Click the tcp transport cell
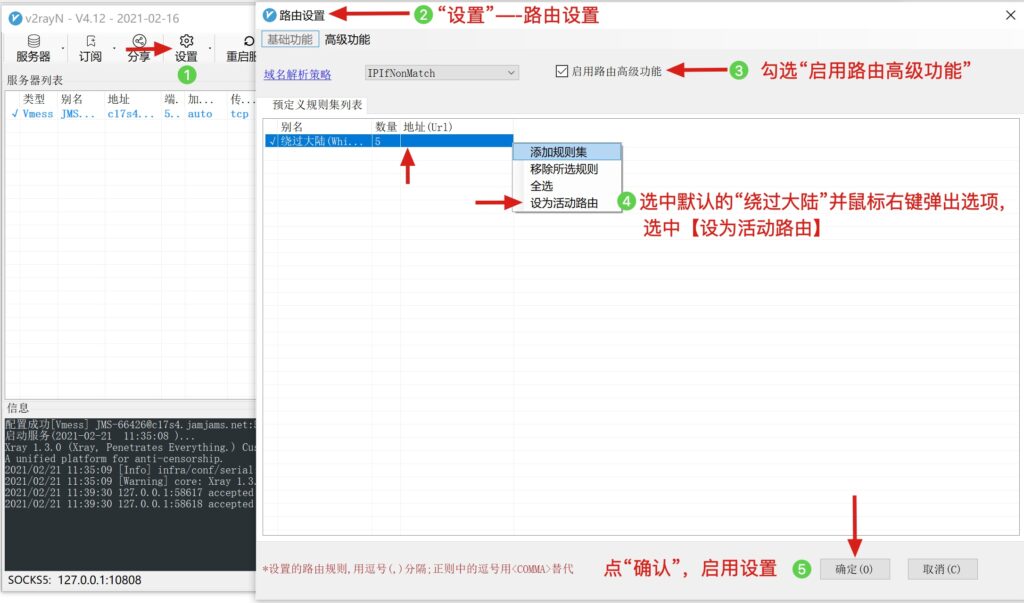Viewport: 1024px width, 603px height. 239,114
